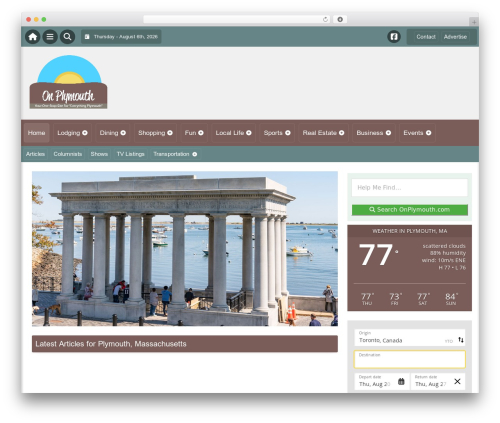Click the calendar icon beside the date
The width and height of the screenshot is (500, 423).
[87, 37]
